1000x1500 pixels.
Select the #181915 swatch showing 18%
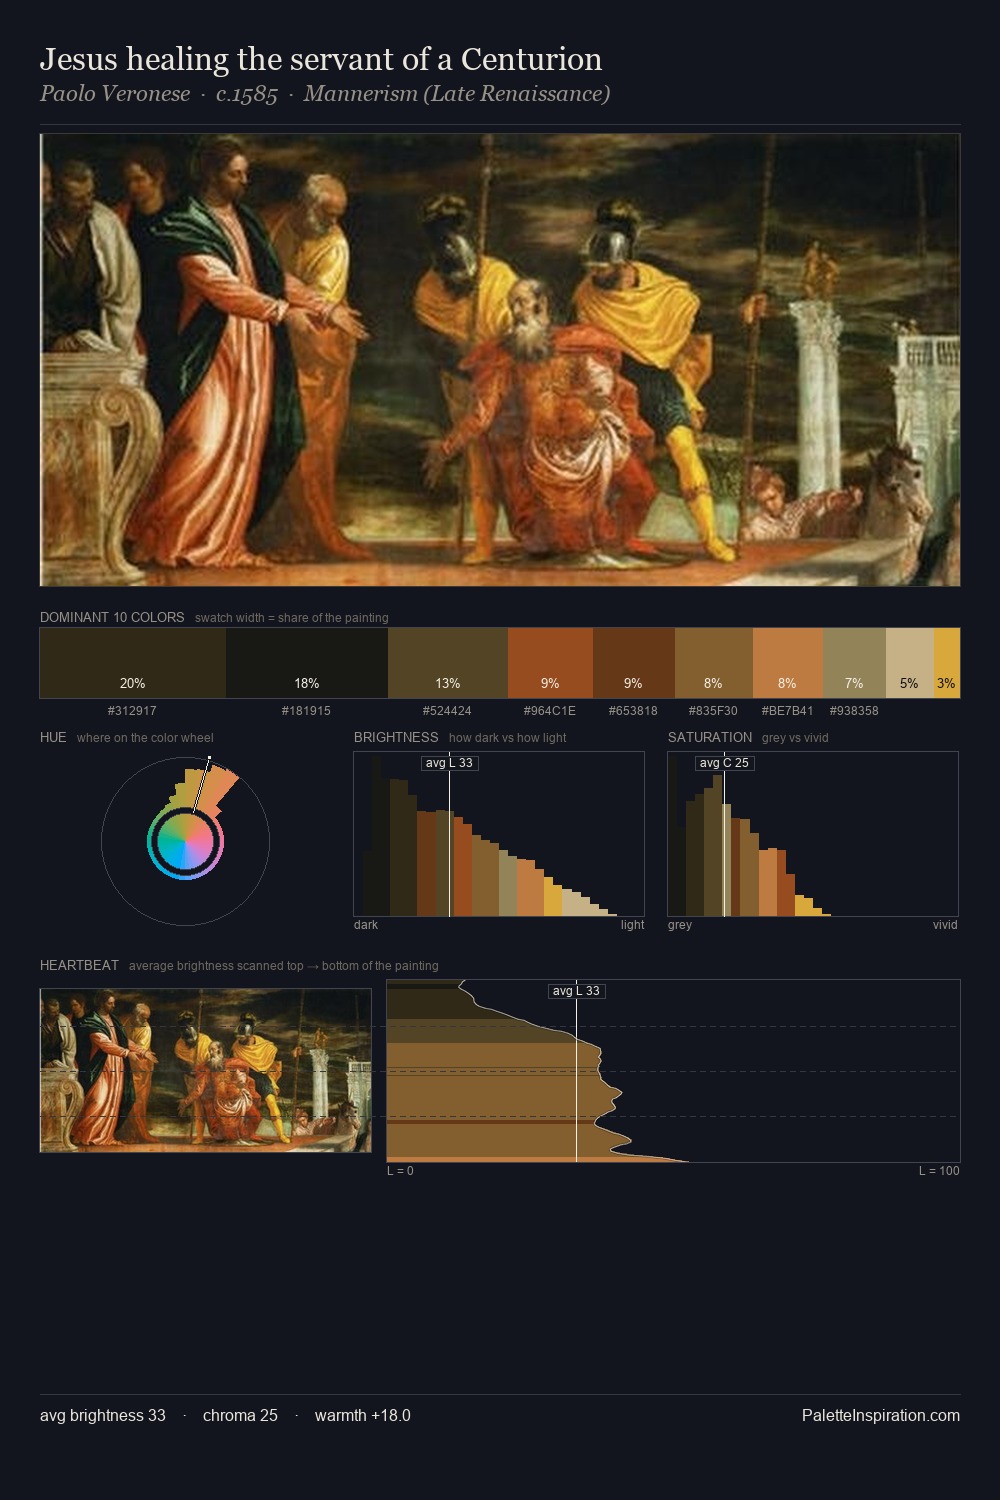point(307,663)
